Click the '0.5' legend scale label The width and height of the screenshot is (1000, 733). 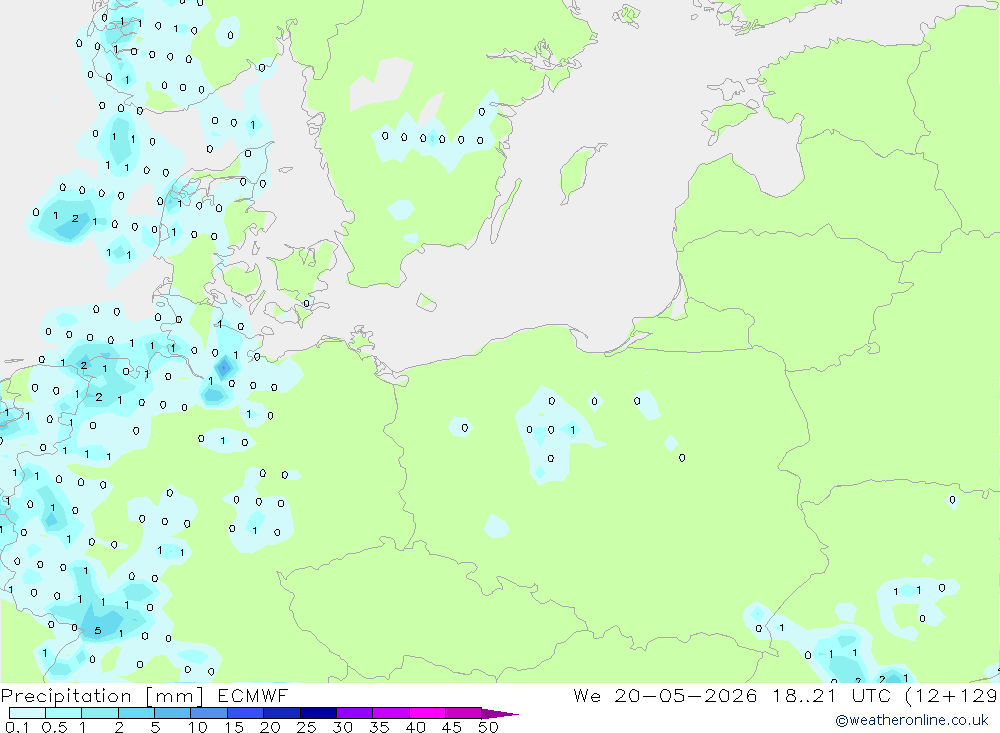click(54, 727)
